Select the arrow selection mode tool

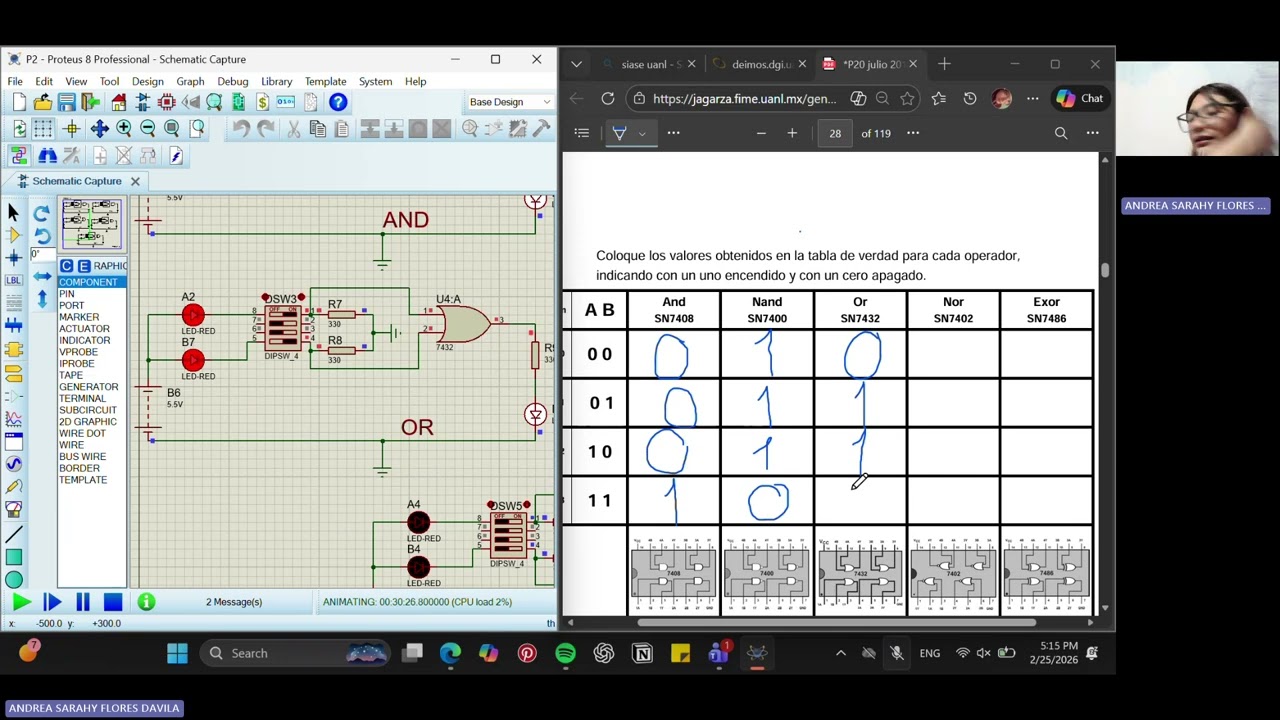pyautogui.click(x=13, y=212)
